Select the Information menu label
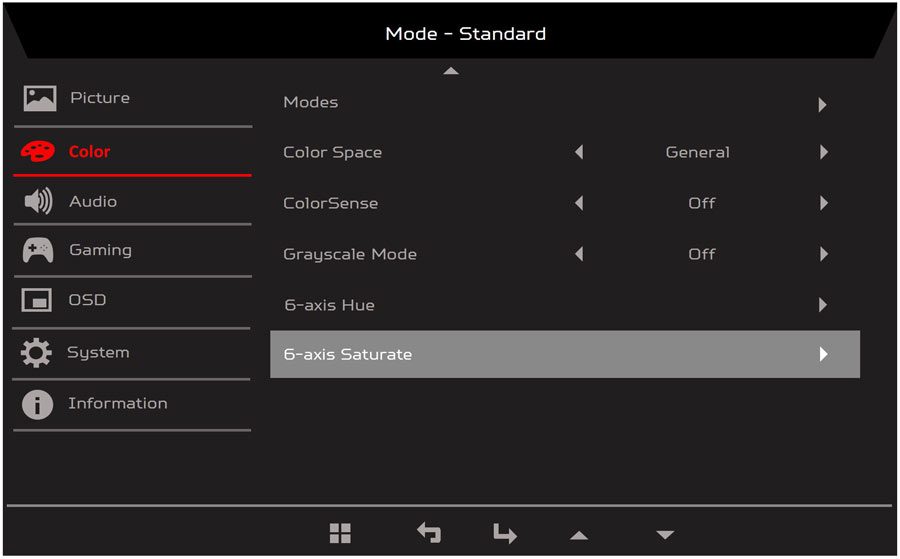 (118, 403)
